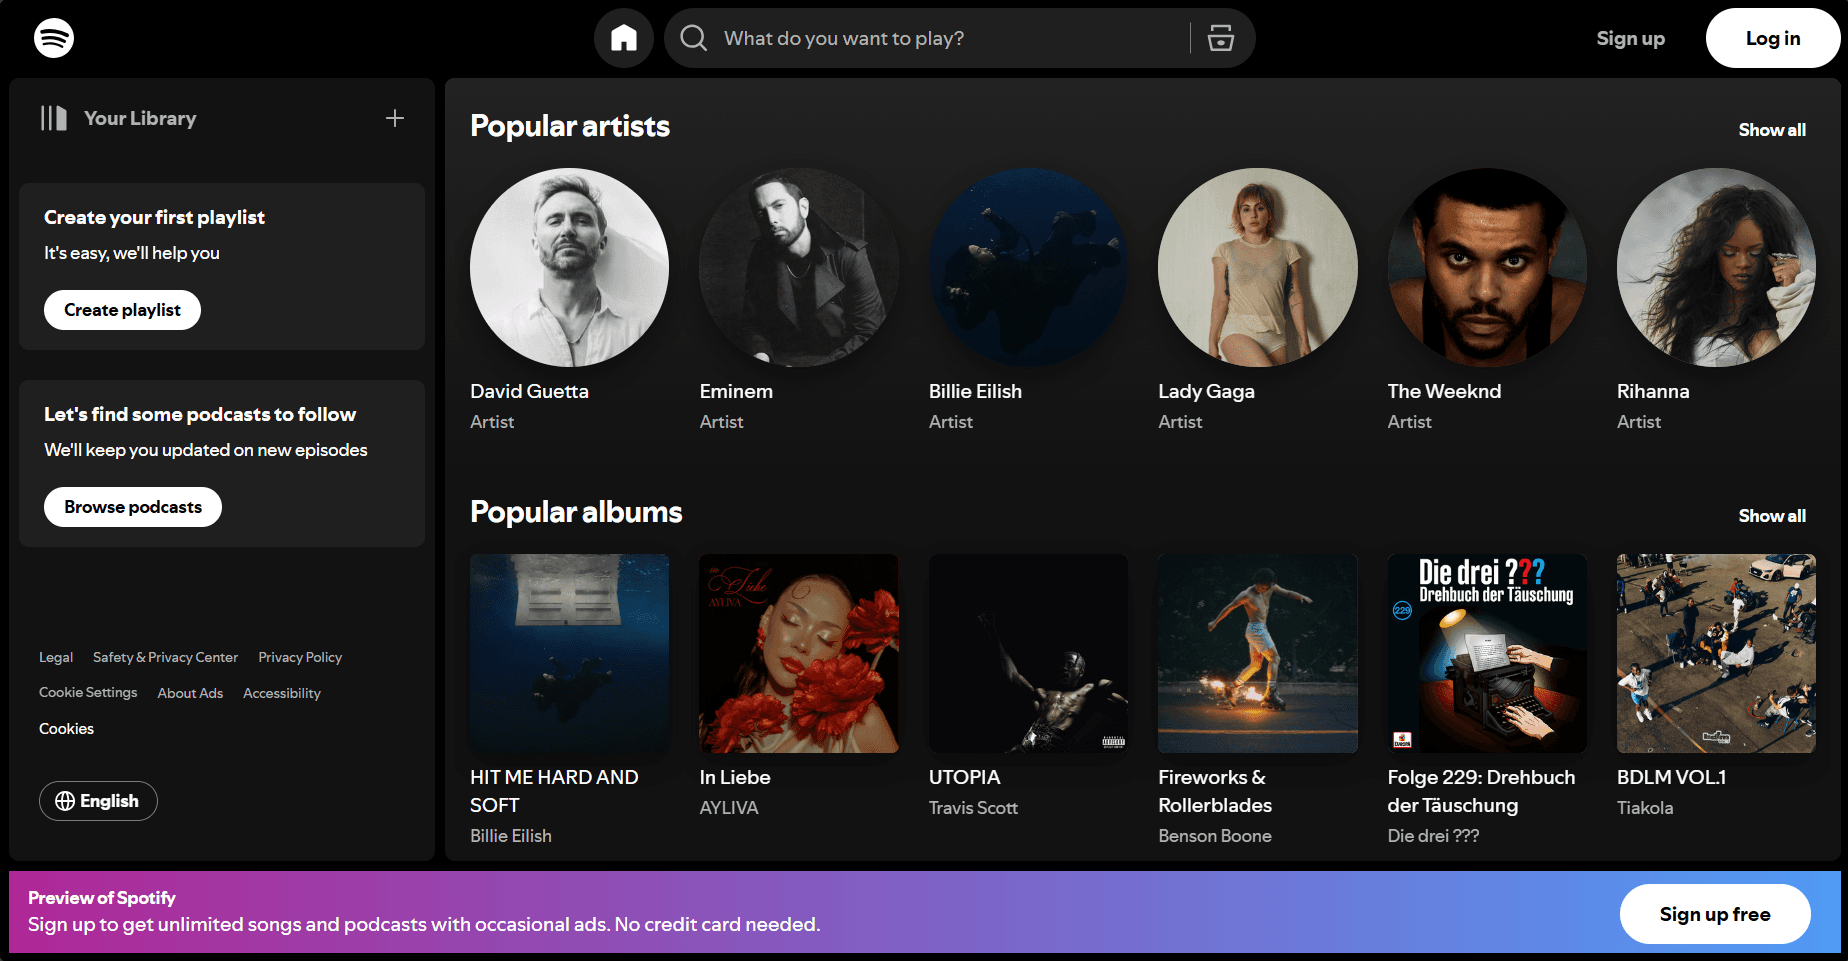Open UTOPIA album cover

[1028, 653]
